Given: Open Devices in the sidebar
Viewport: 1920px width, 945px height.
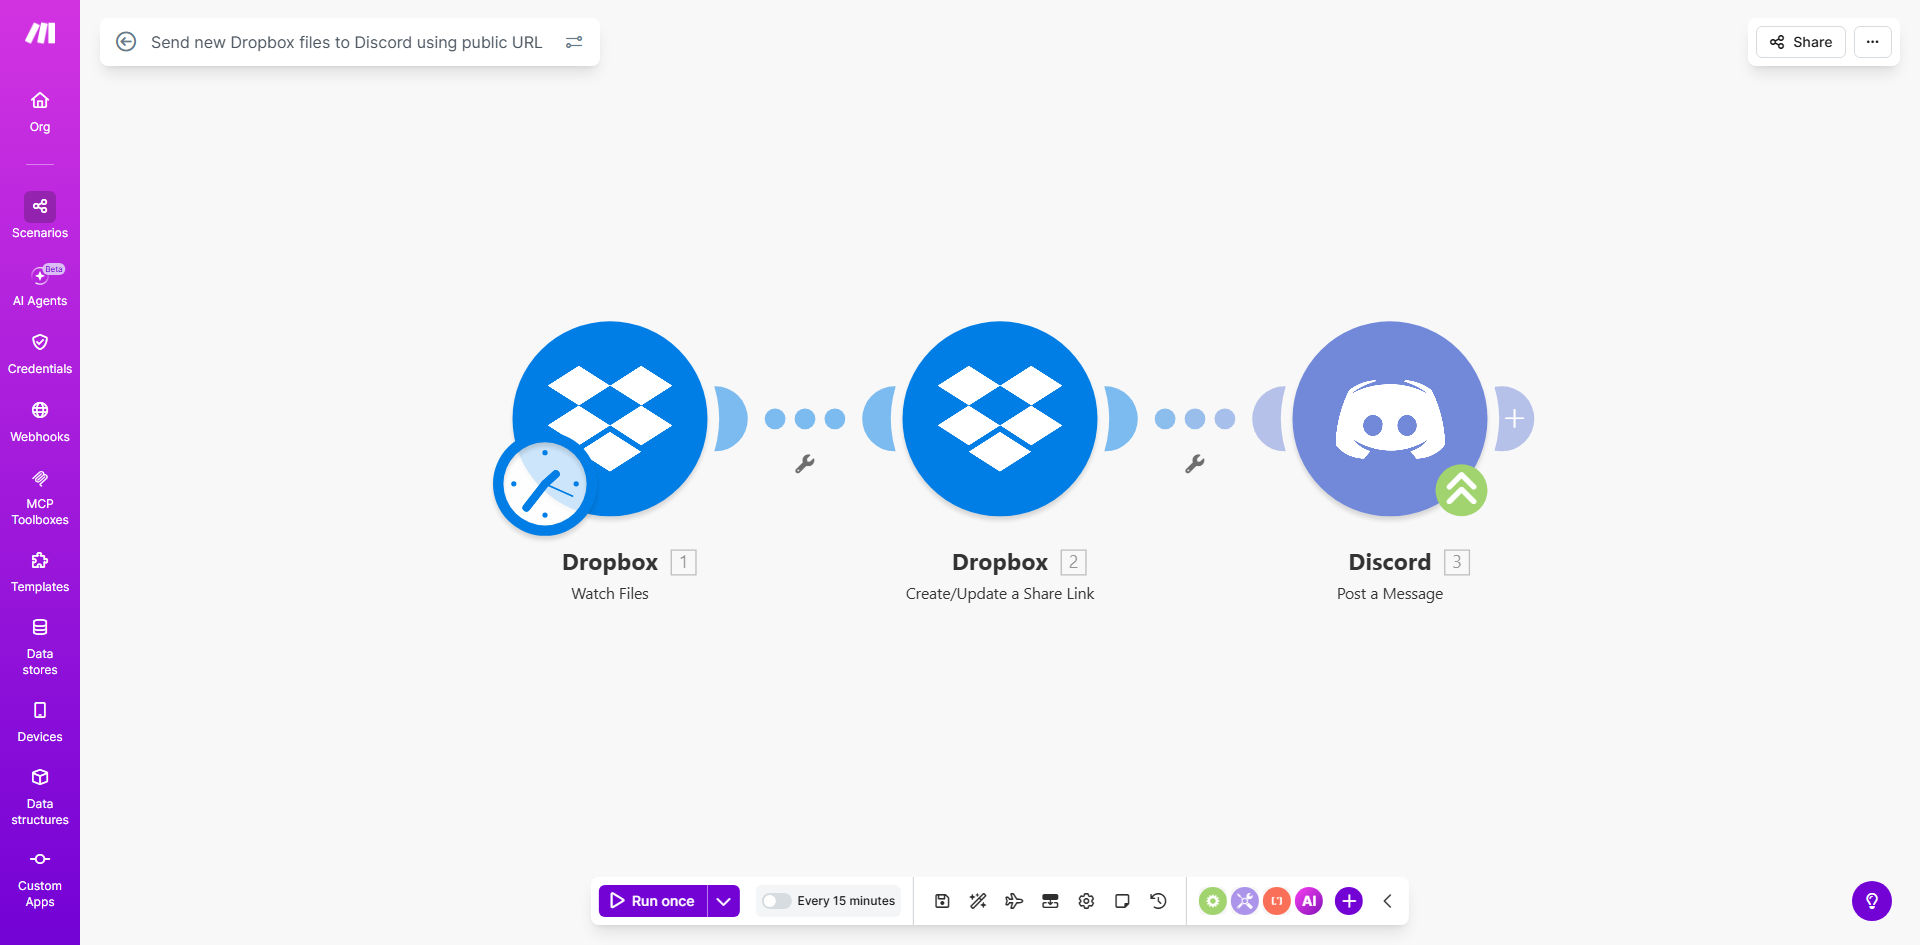Looking at the screenshot, I should click(40, 722).
